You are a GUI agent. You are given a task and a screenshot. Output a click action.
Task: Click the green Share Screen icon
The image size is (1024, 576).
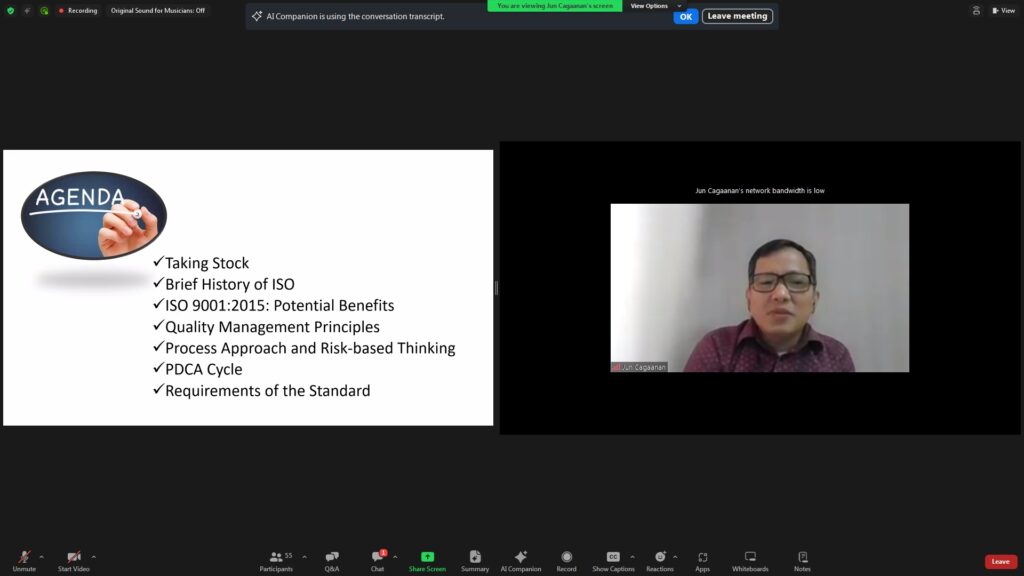(x=427, y=557)
